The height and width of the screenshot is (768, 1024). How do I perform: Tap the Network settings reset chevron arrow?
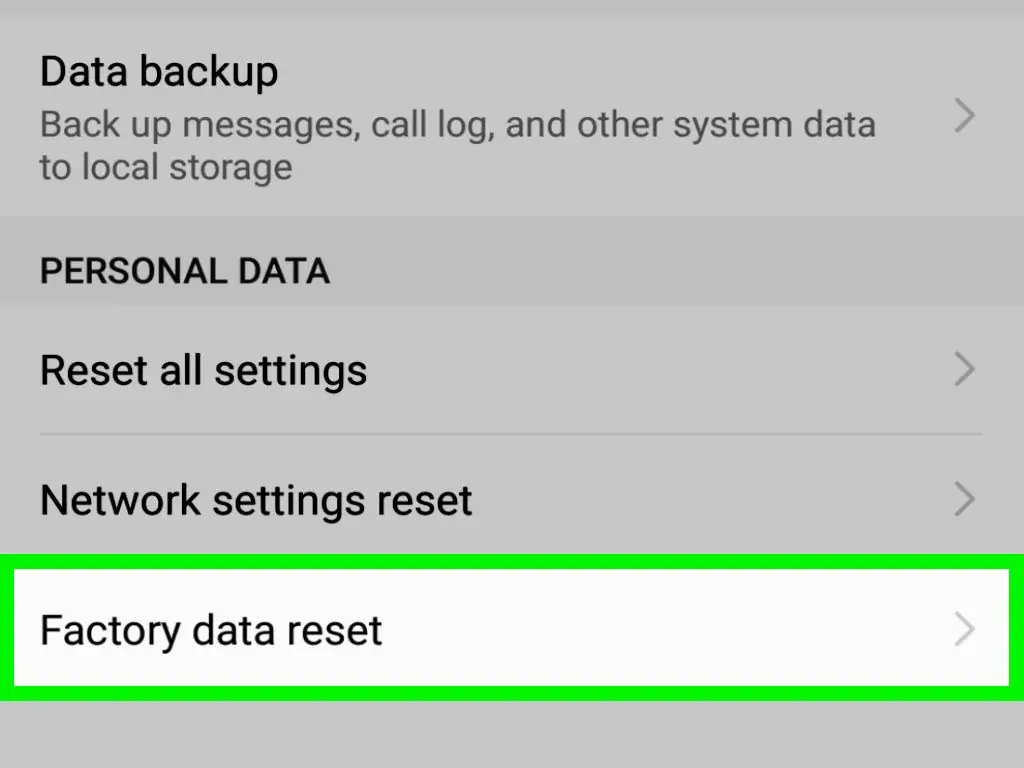965,500
